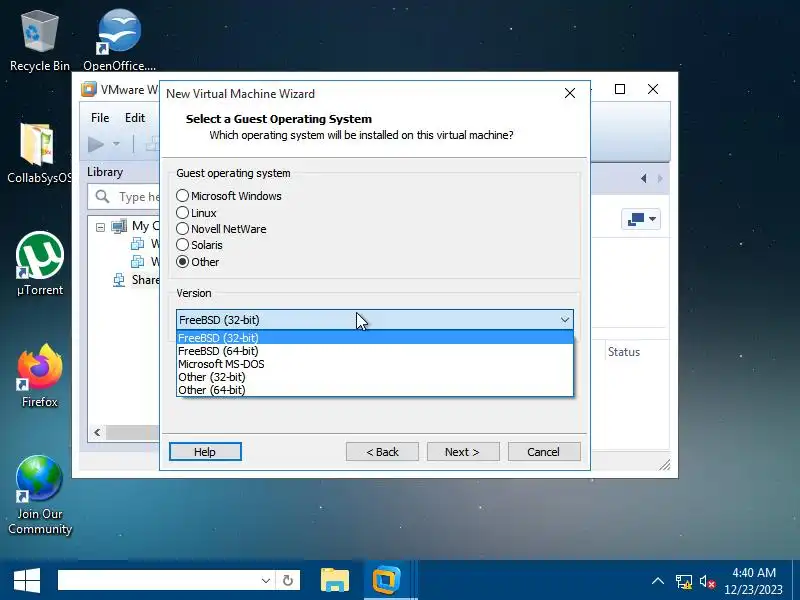
Task: Select the Microsoft Windows radio button
Action: (182, 196)
